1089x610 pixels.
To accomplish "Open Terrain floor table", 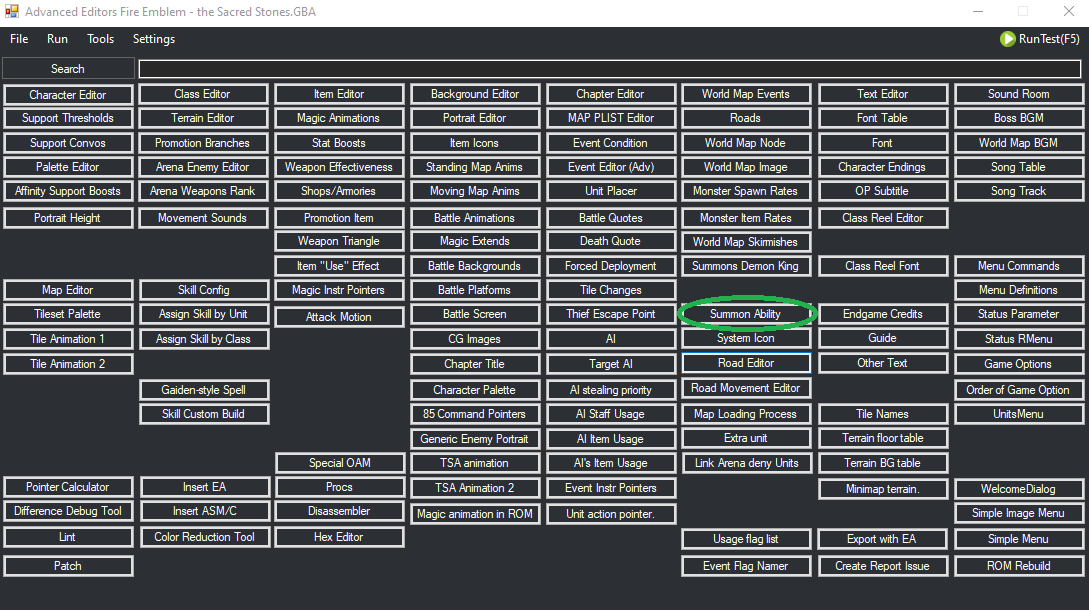I will [x=882, y=438].
